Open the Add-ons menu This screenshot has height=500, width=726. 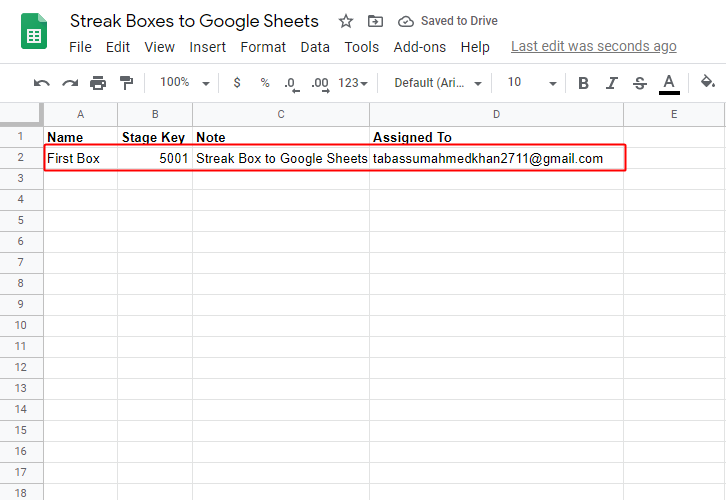pos(419,47)
